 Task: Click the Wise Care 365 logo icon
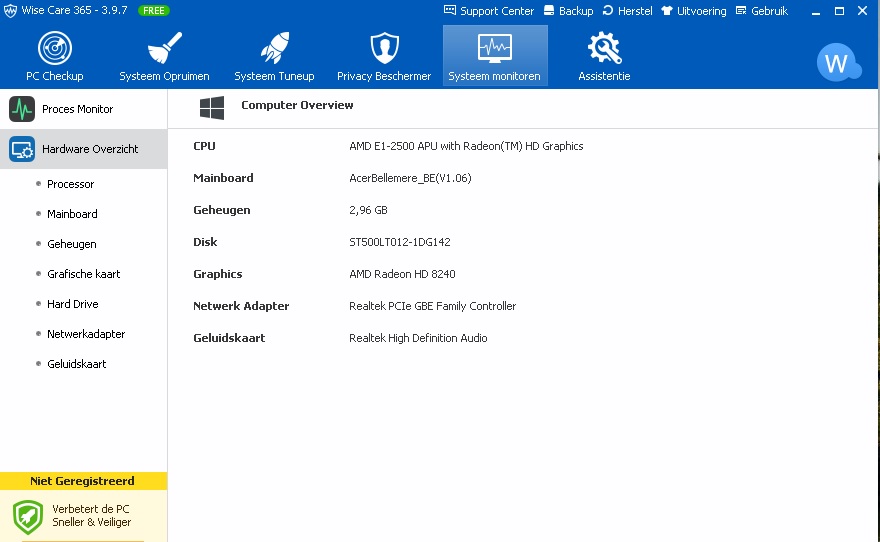(x=10, y=11)
